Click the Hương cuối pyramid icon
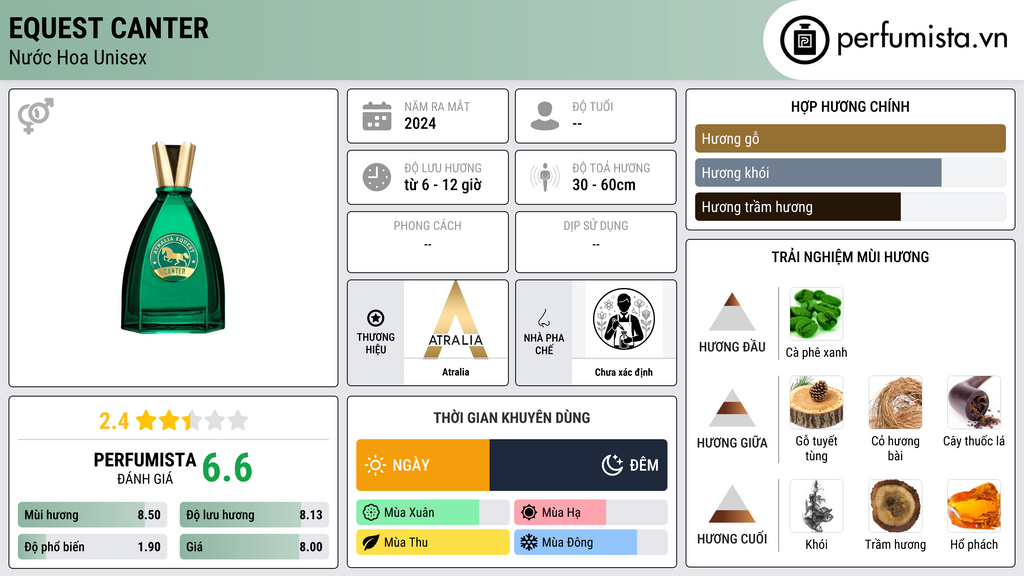 point(732,504)
